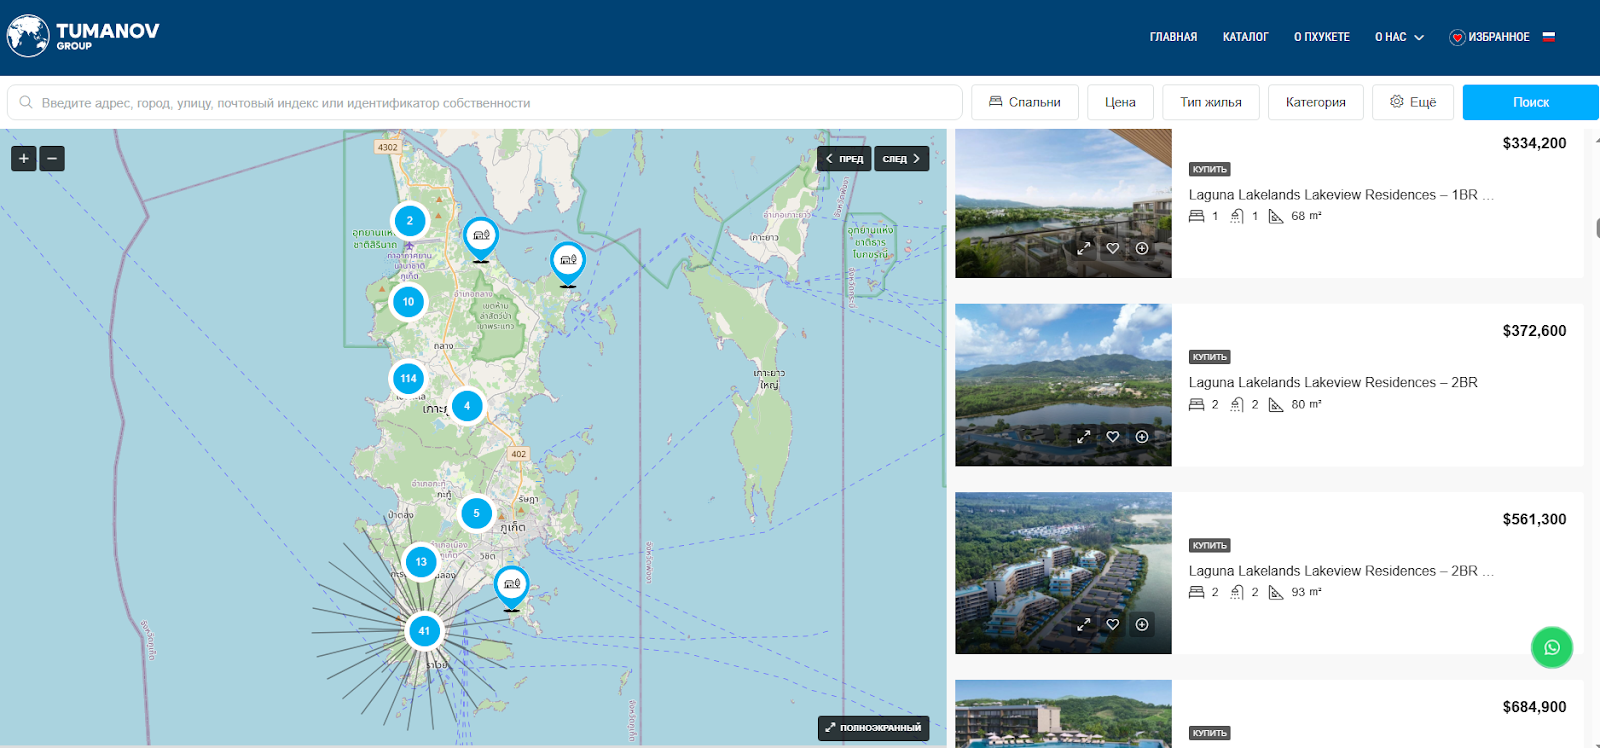Click the property pin right of cluster 13
This screenshot has width=1600, height=748.
pyautogui.click(x=512, y=588)
